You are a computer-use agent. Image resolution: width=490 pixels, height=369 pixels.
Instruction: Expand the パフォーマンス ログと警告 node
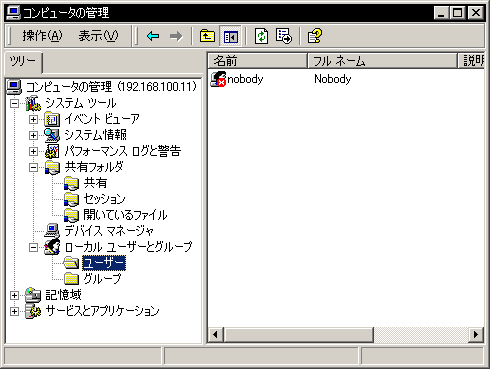point(33,151)
